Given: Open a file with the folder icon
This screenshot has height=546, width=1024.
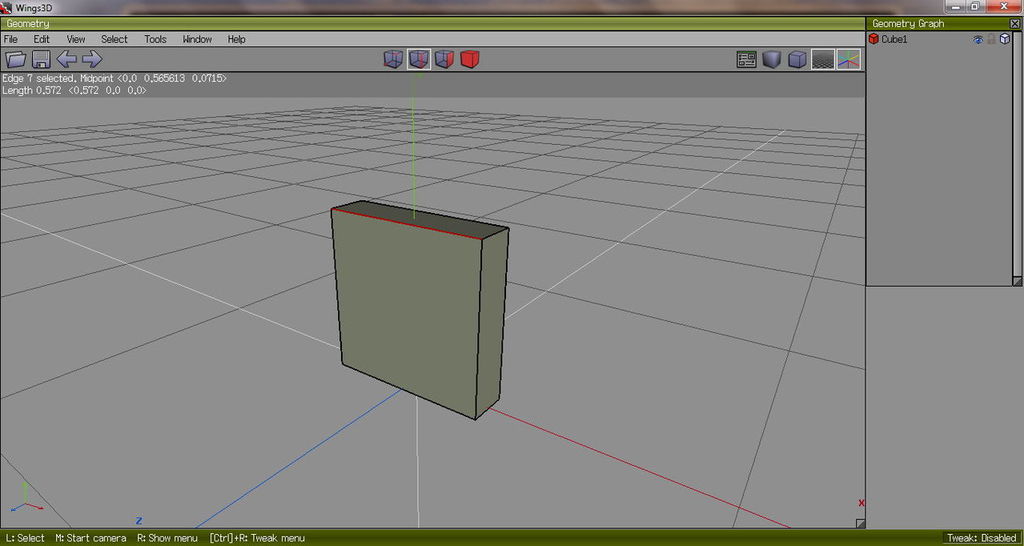Looking at the screenshot, I should click(x=15, y=59).
